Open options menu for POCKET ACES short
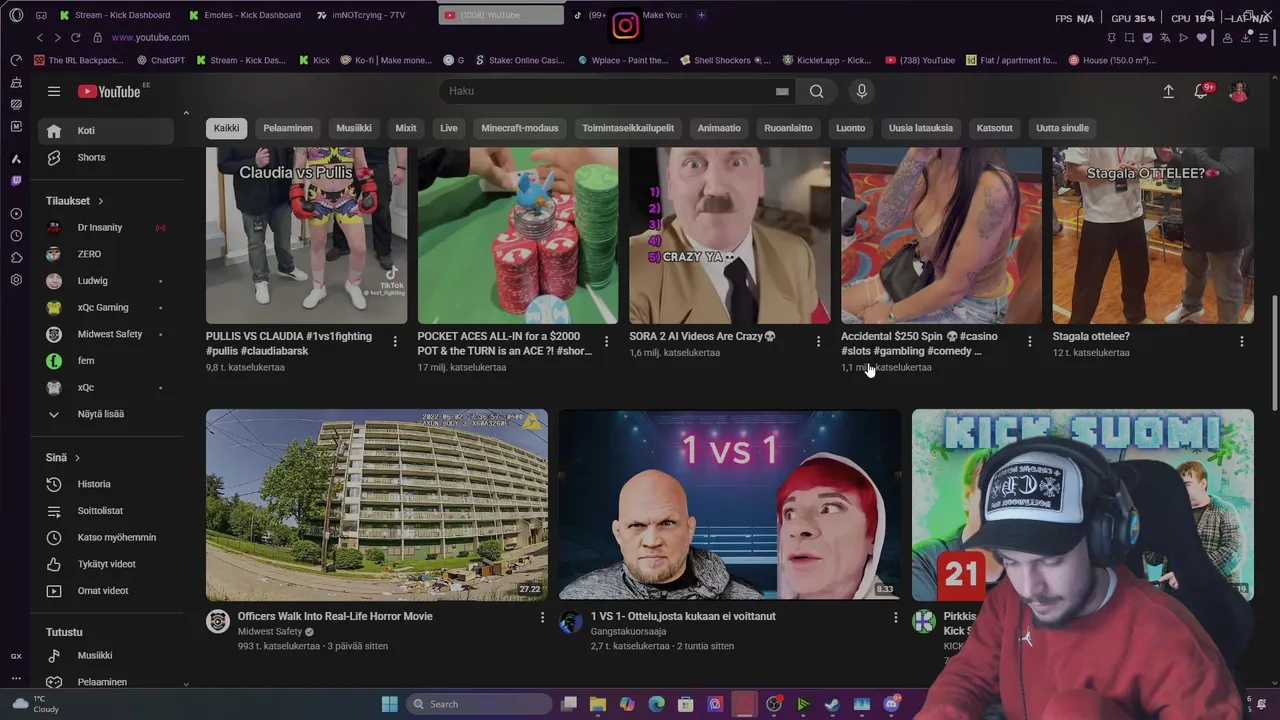This screenshot has height=720, width=1280. click(x=606, y=342)
